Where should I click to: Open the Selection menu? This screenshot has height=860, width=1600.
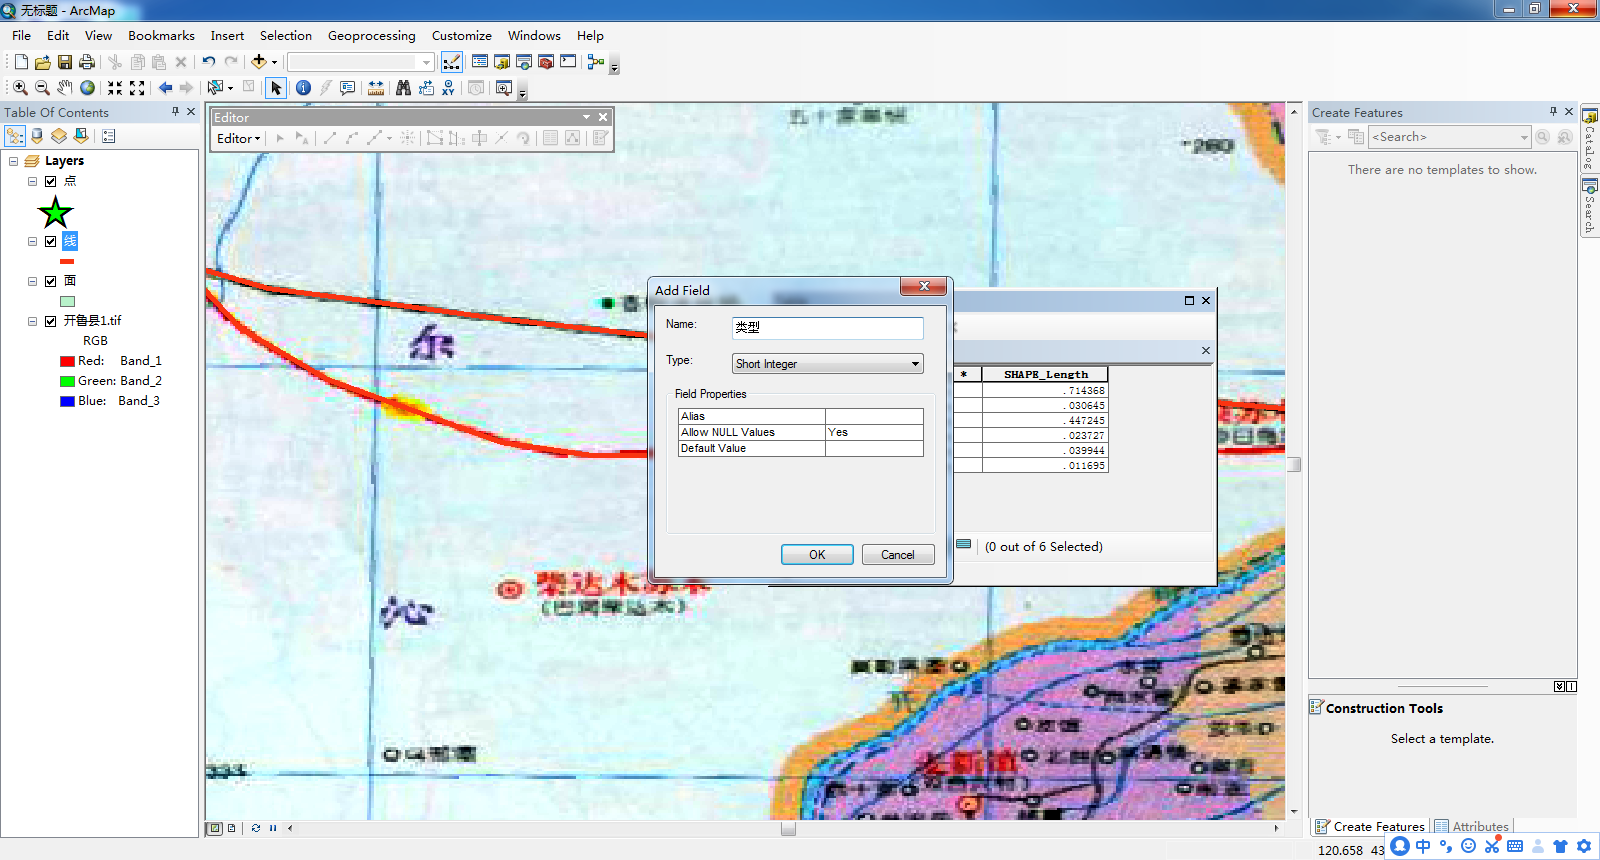[x=286, y=36]
